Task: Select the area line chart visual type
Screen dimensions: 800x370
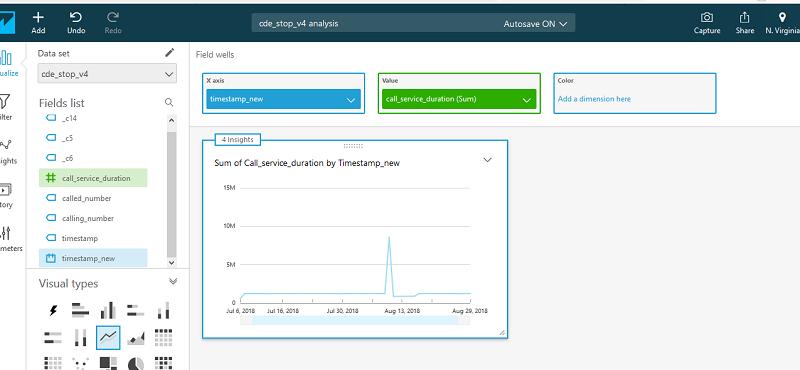Action: tap(135, 337)
